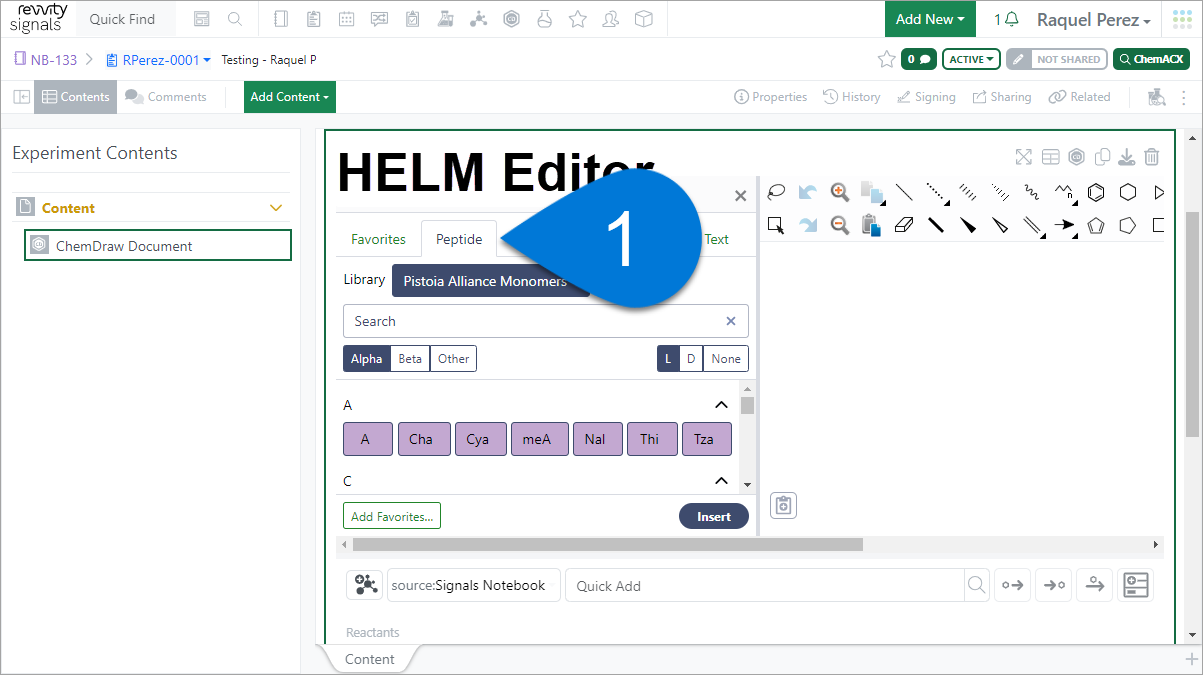Select the dashed bond tool
The width and height of the screenshot is (1203, 675).
[x=936, y=192]
